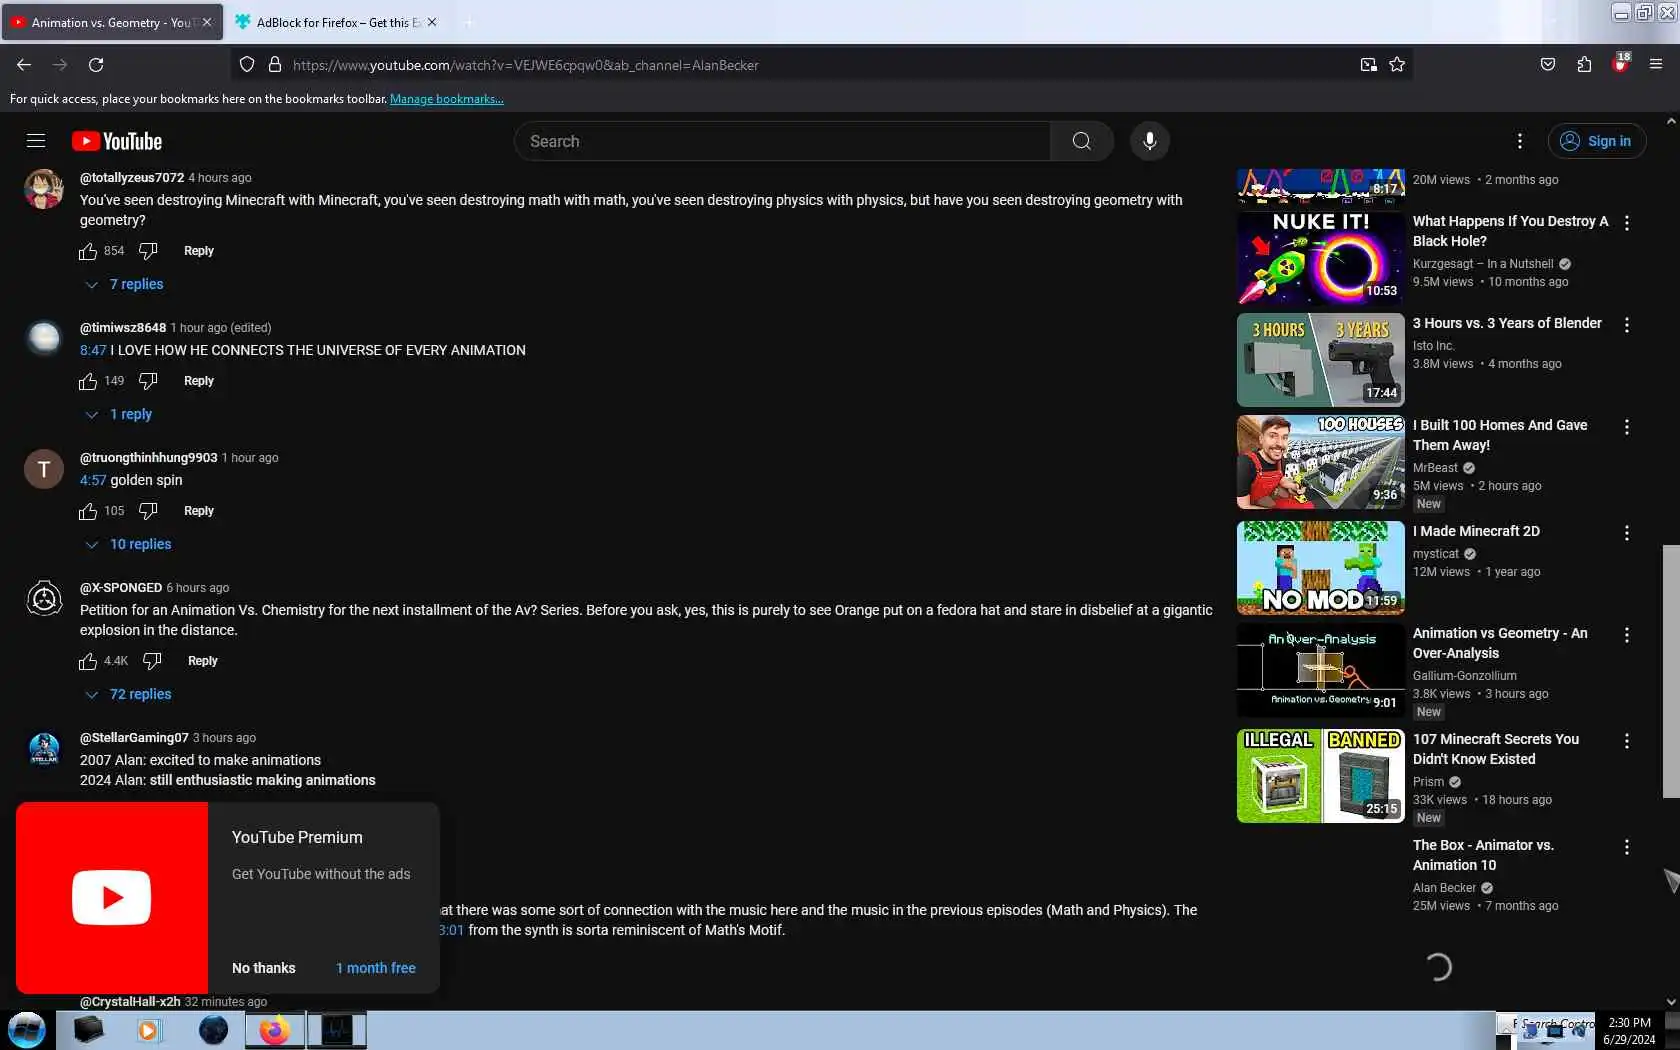
Task: Reload the current page
Action: coord(96,65)
